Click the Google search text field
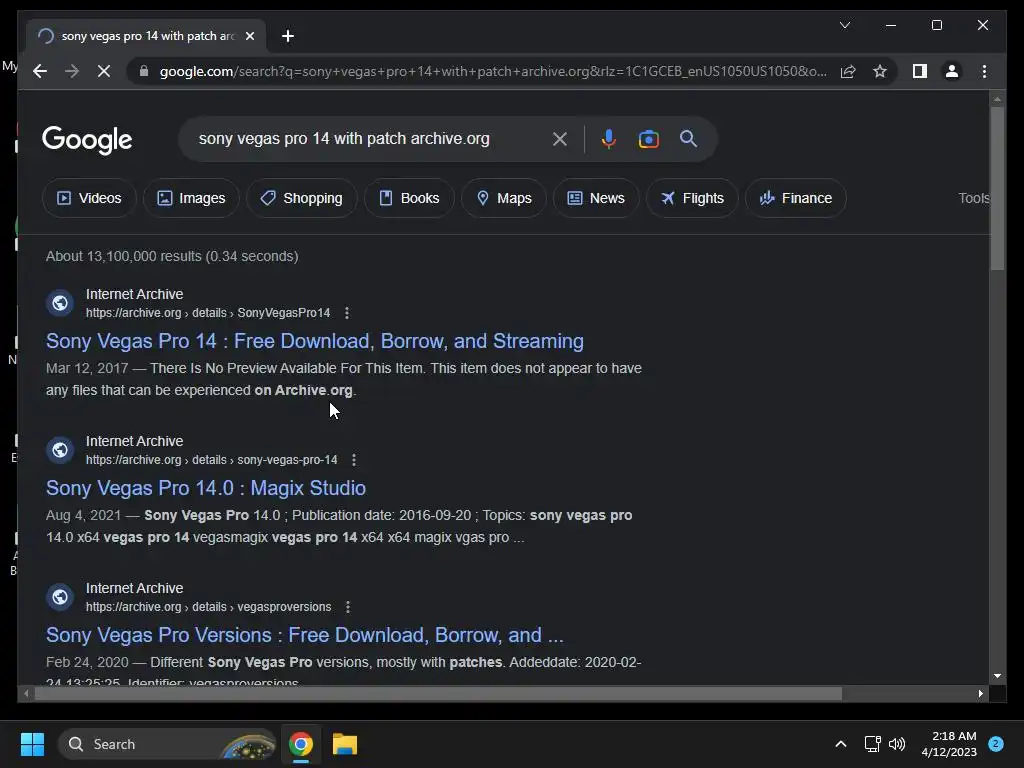The height and width of the screenshot is (768, 1024). click(x=369, y=138)
